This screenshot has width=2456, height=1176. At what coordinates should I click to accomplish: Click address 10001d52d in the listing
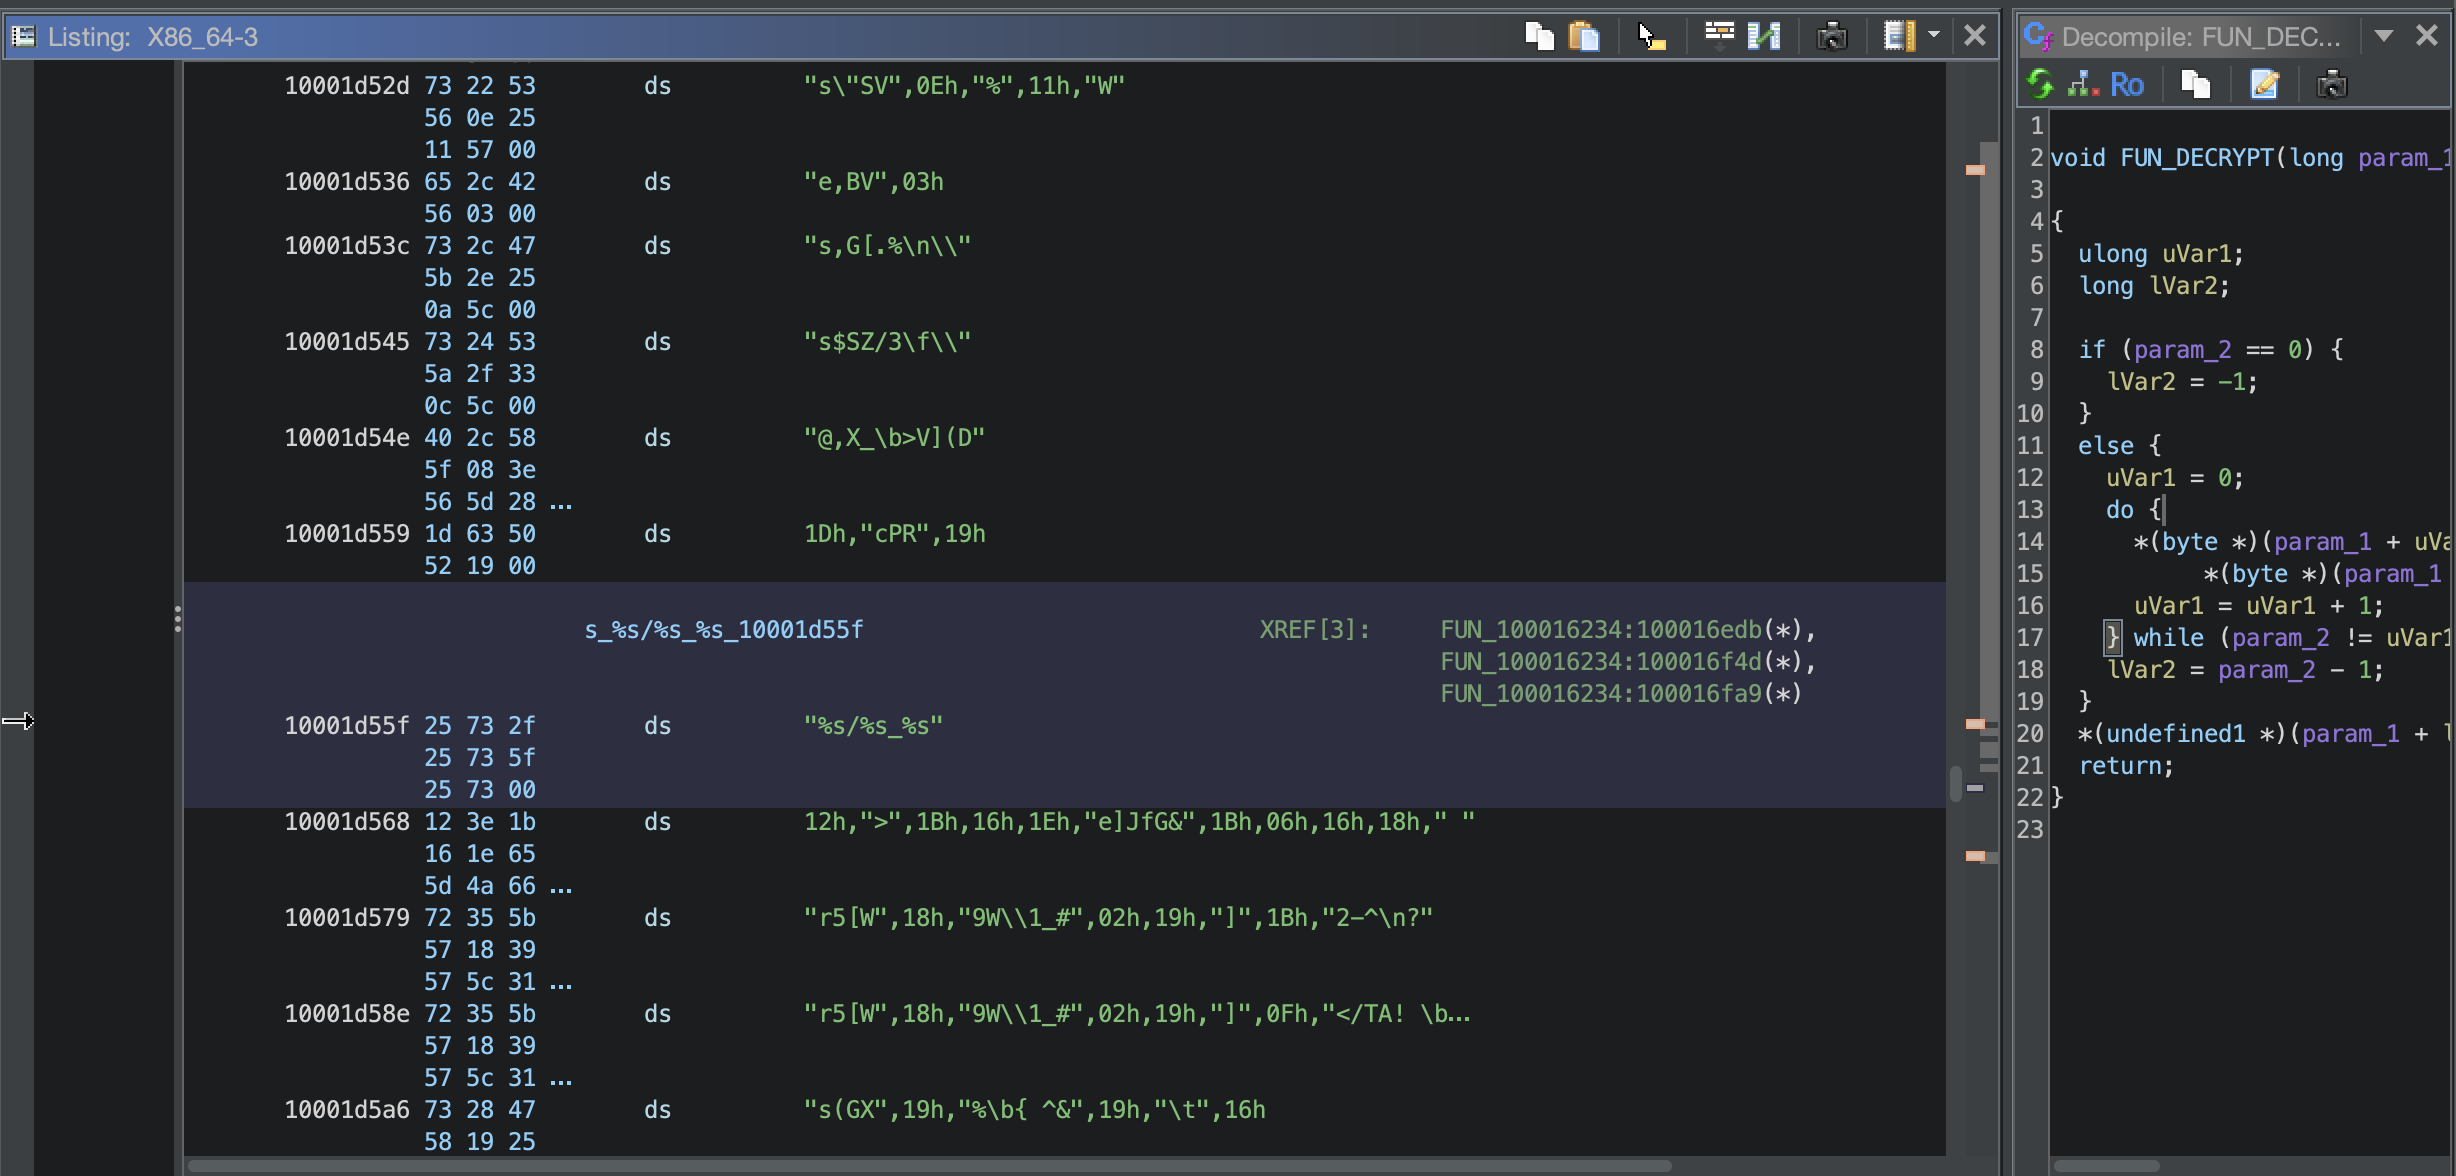click(x=347, y=86)
